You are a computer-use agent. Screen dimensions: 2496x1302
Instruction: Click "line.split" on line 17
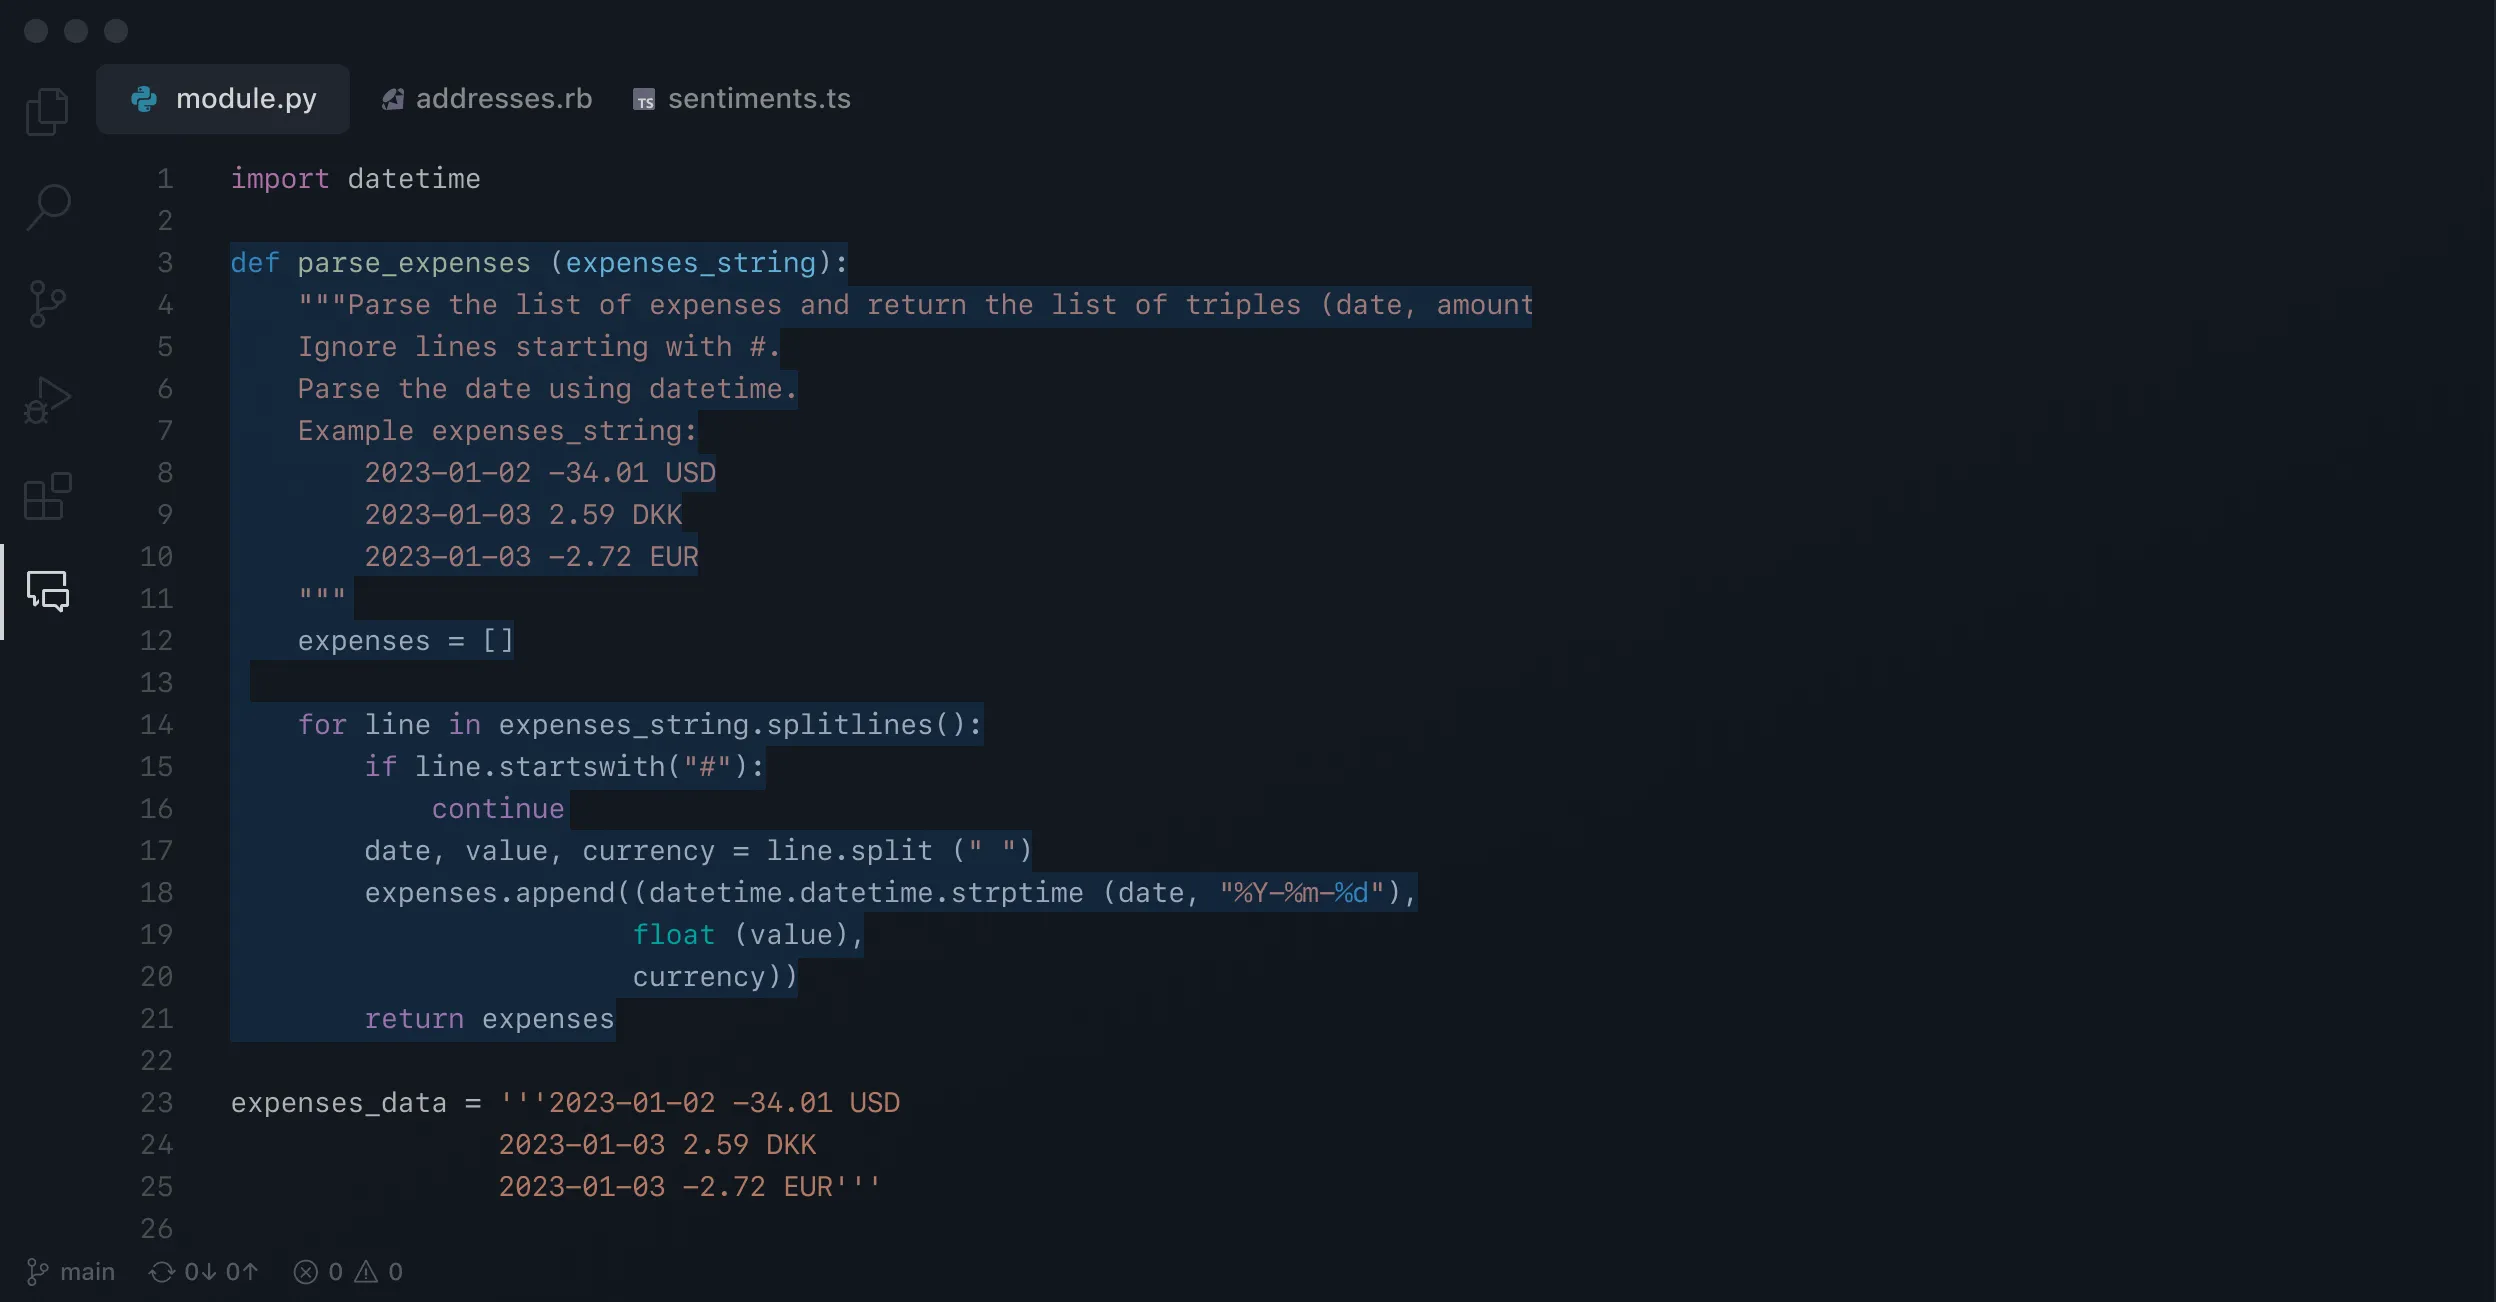[x=849, y=851]
